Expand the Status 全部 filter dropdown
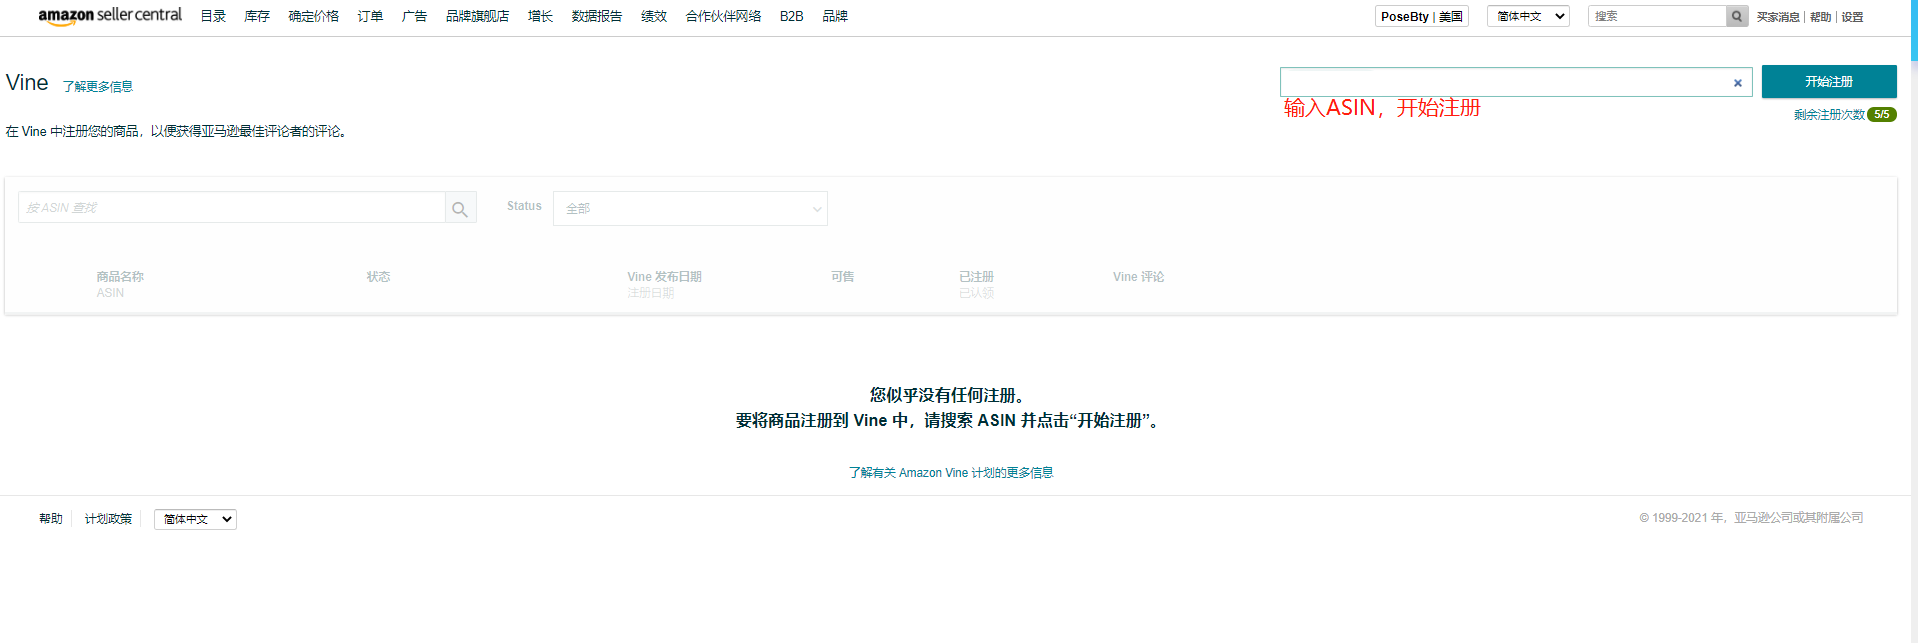This screenshot has width=1918, height=643. coord(690,208)
